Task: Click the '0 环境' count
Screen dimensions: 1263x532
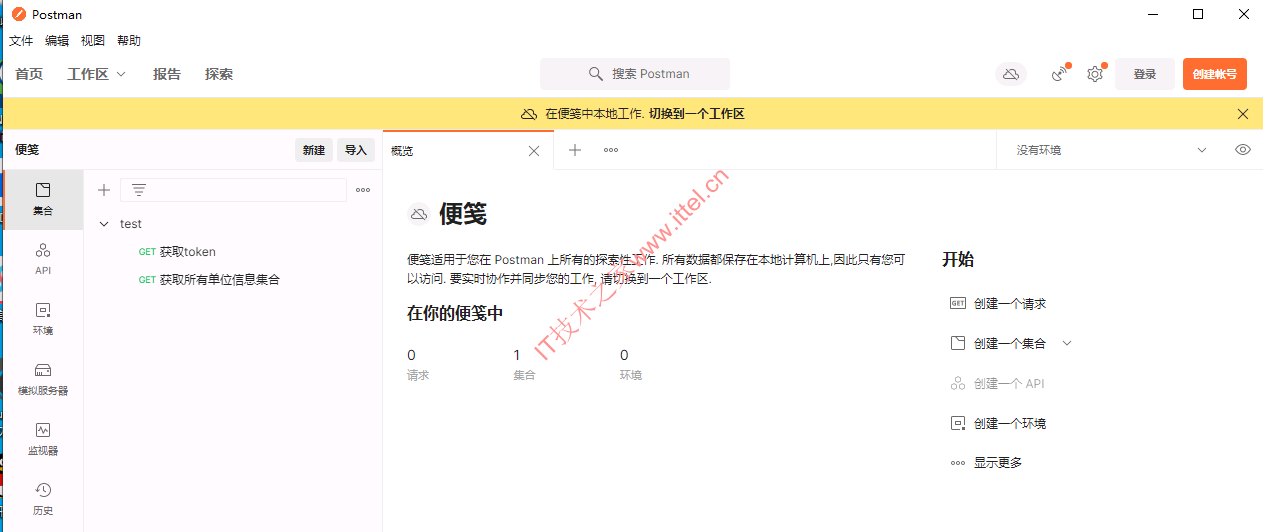Action: [x=630, y=364]
